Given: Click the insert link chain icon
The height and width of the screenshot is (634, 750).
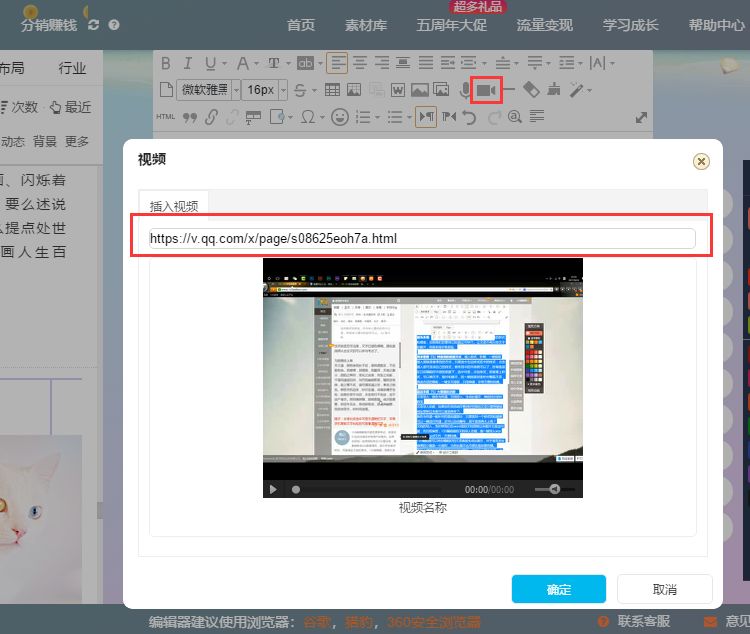Looking at the screenshot, I should click(x=211, y=117).
